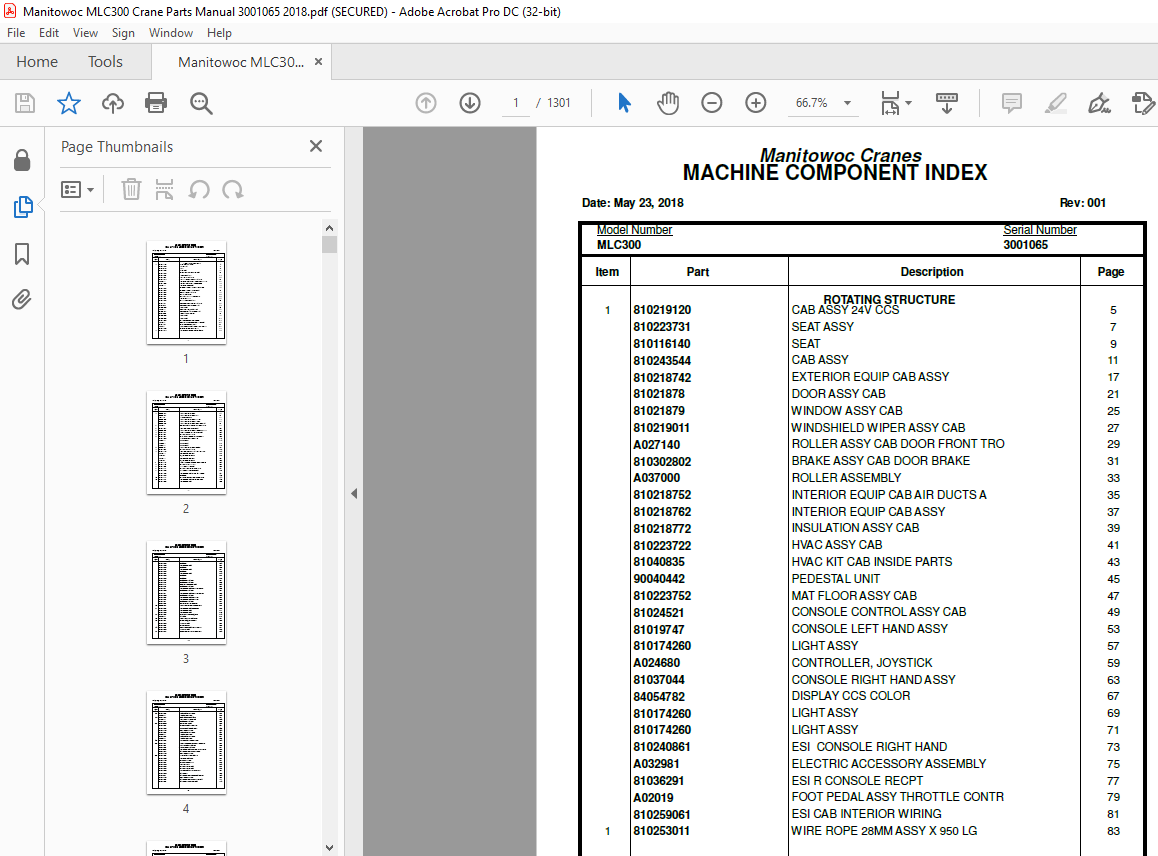Click the Save file icon

[x=25, y=103]
